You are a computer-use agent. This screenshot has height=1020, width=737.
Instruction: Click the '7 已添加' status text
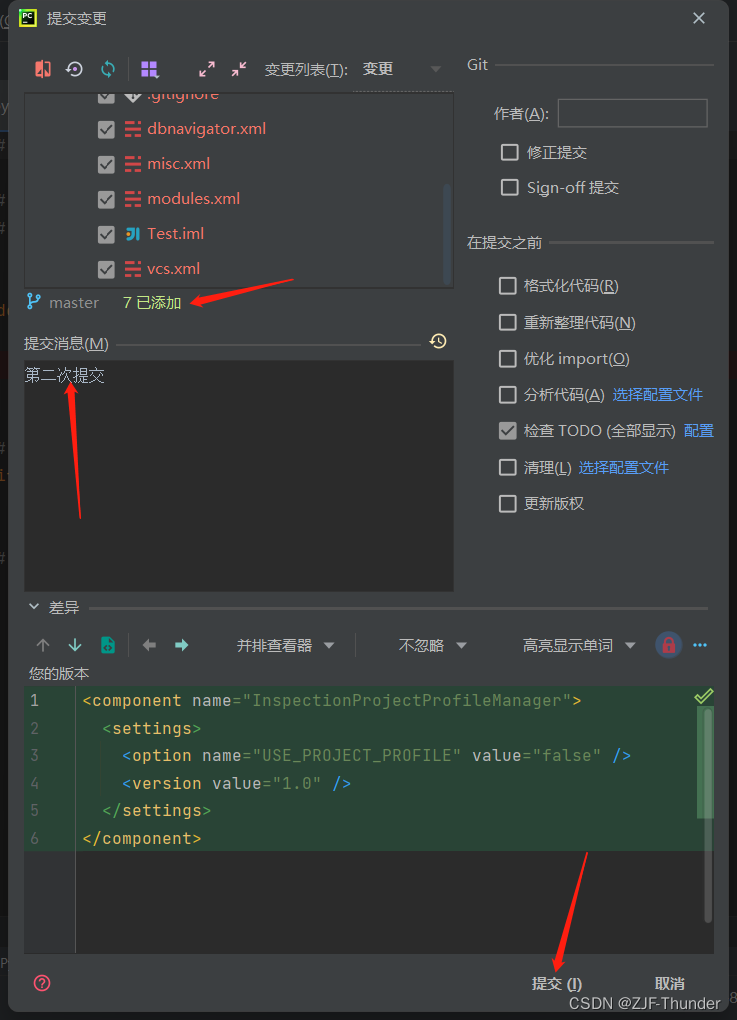tap(152, 302)
